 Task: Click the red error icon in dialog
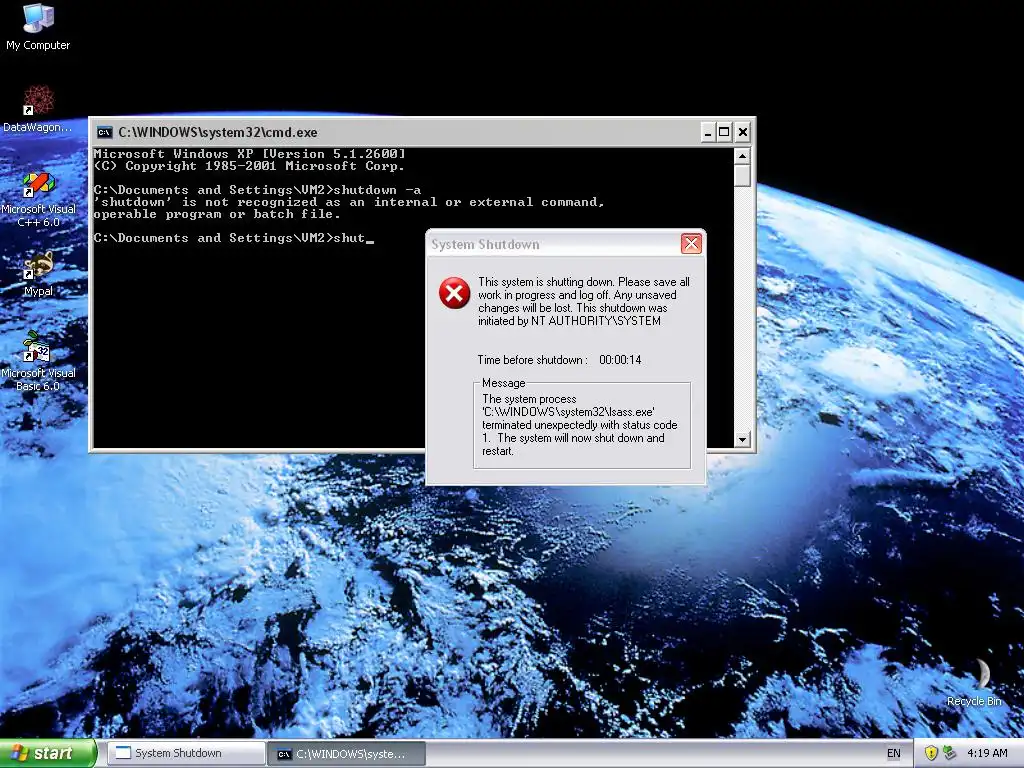(x=455, y=293)
